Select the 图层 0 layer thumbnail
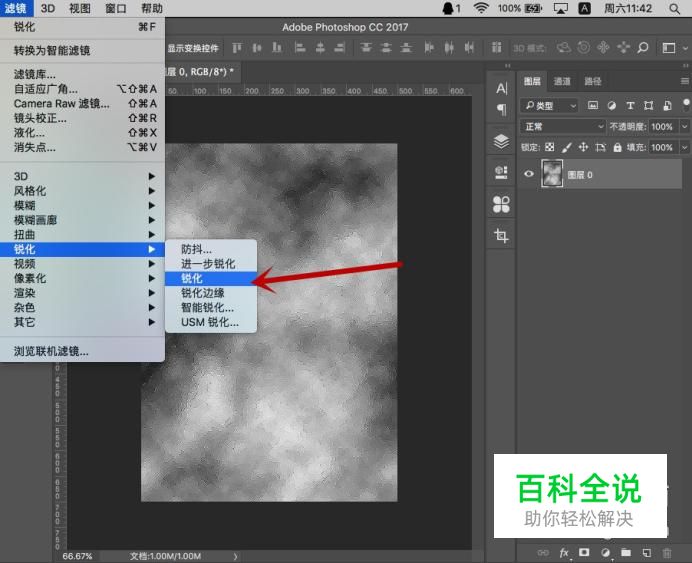 click(552, 173)
